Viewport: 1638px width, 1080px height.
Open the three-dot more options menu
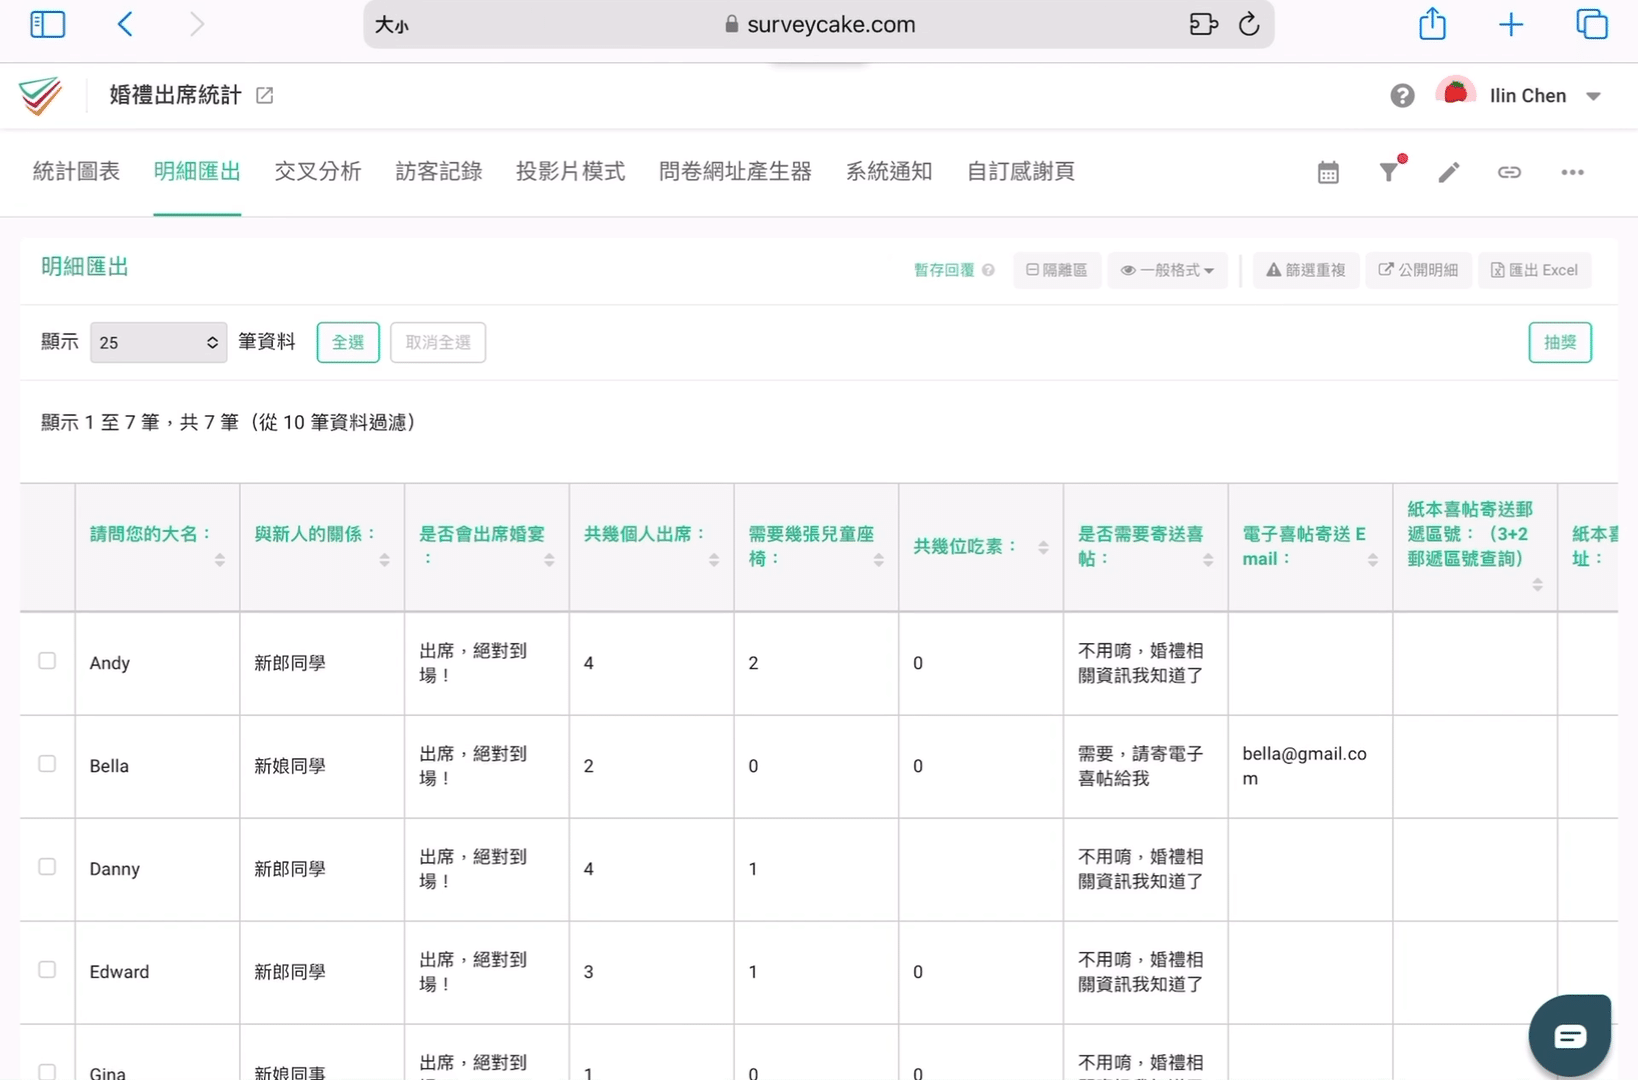pyautogui.click(x=1572, y=172)
